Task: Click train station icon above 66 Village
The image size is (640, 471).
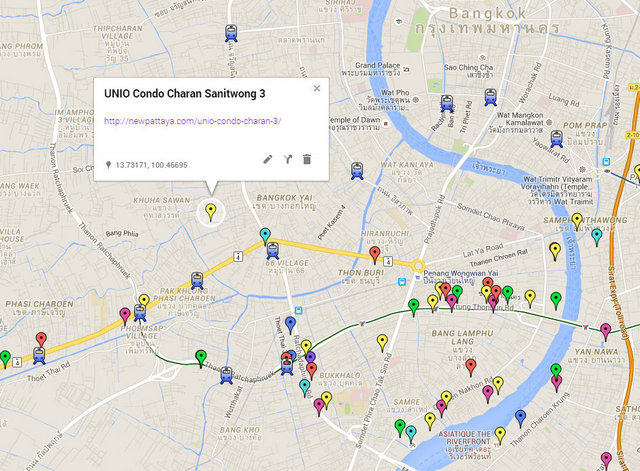Action: 273,251
